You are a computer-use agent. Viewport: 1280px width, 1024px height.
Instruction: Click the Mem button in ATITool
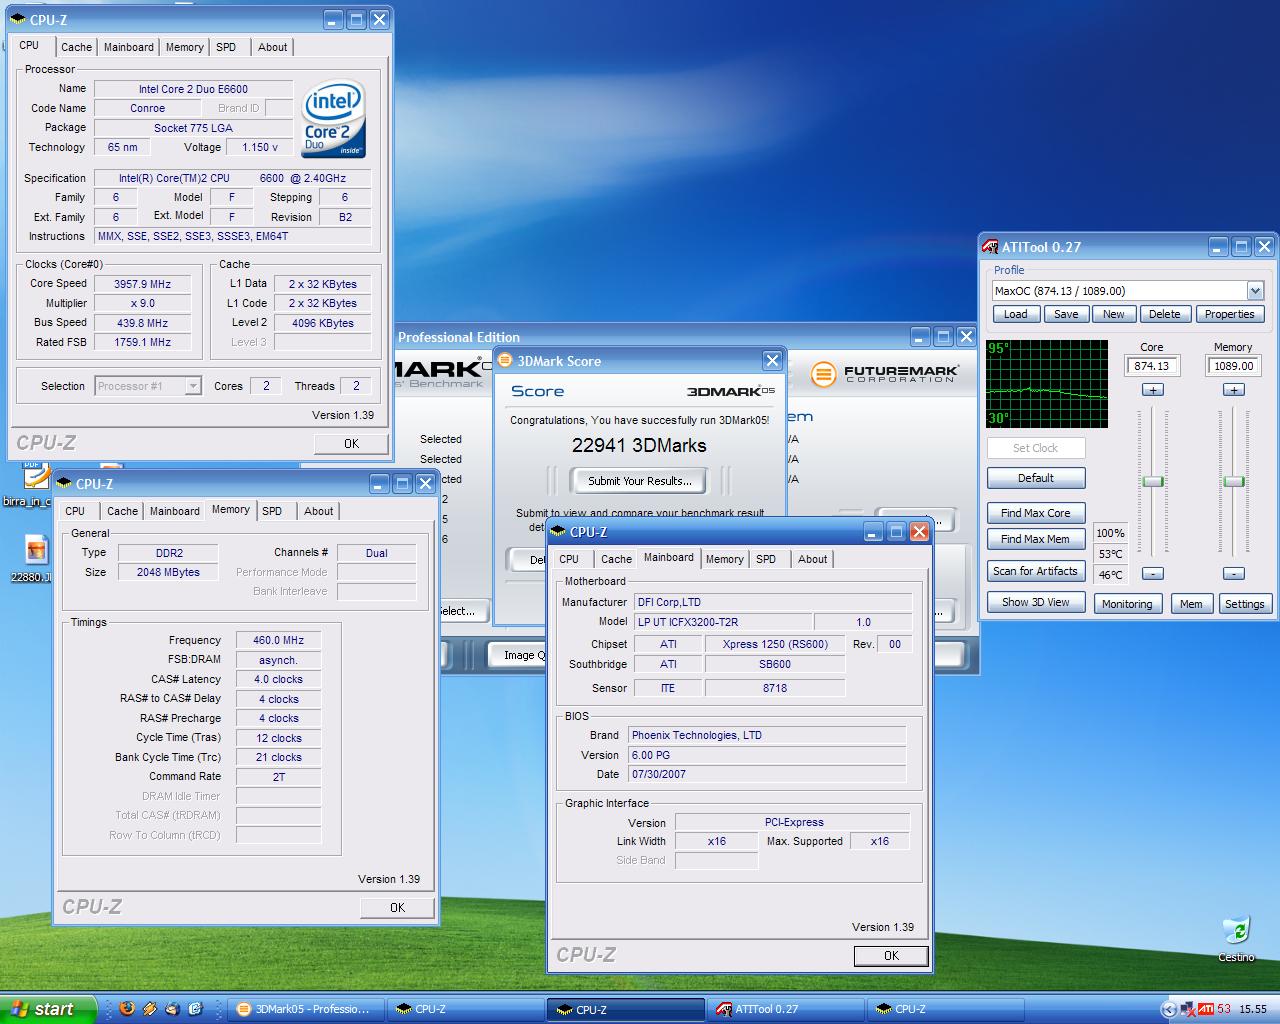[x=1190, y=604]
